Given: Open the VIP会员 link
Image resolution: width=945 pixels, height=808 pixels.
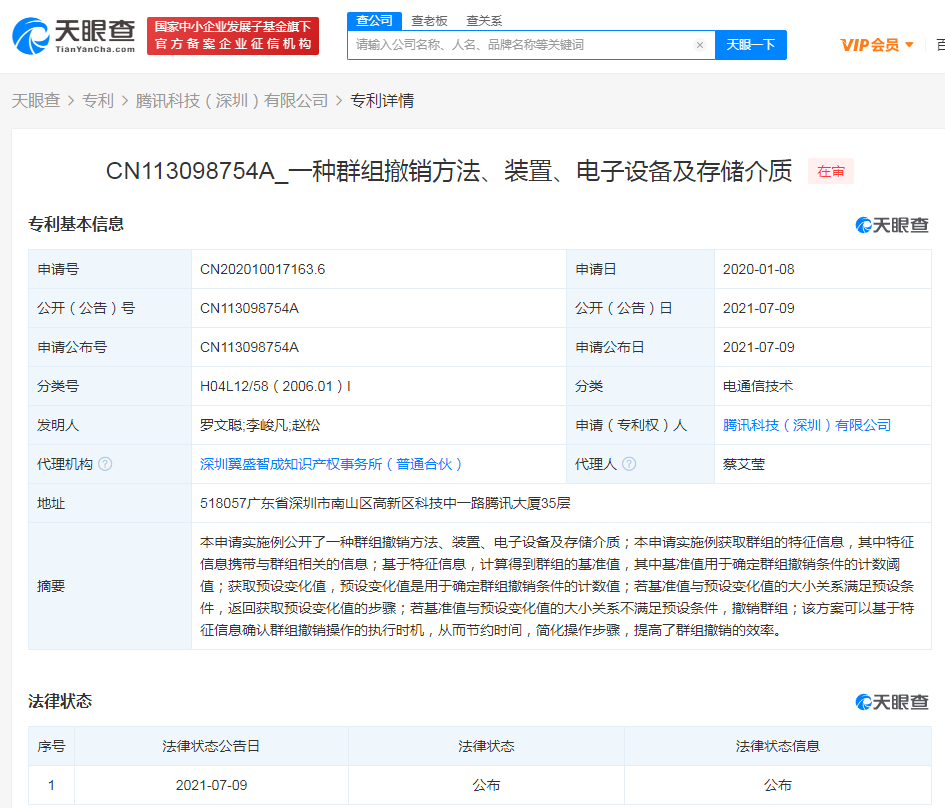Looking at the screenshot, I should point(870,45).
